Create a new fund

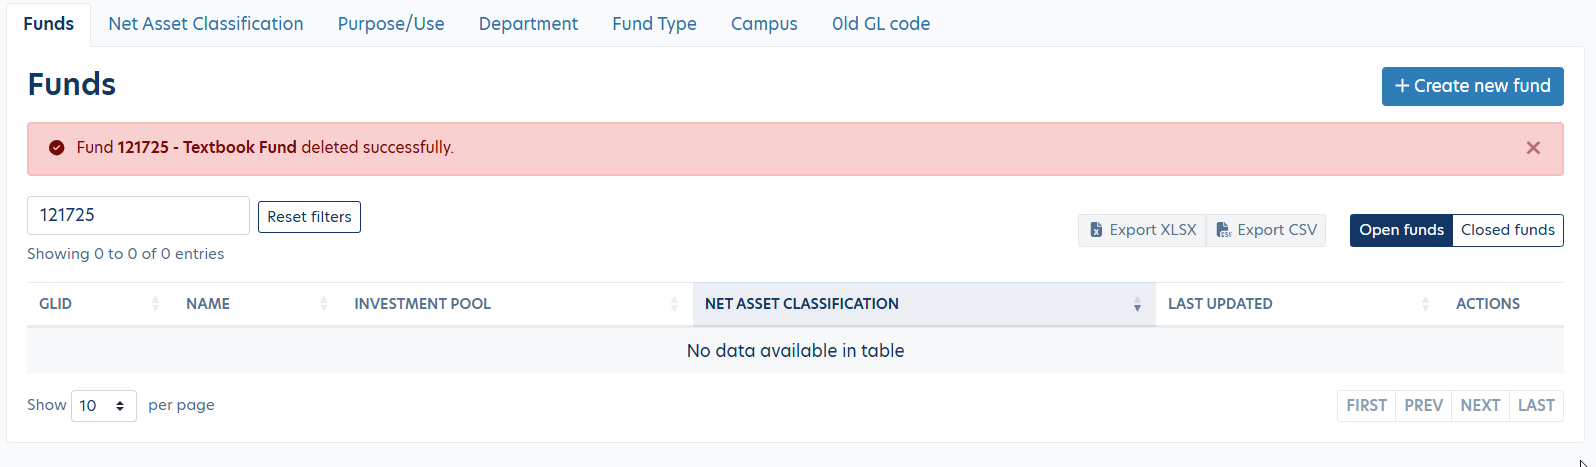pos(1472,86)
